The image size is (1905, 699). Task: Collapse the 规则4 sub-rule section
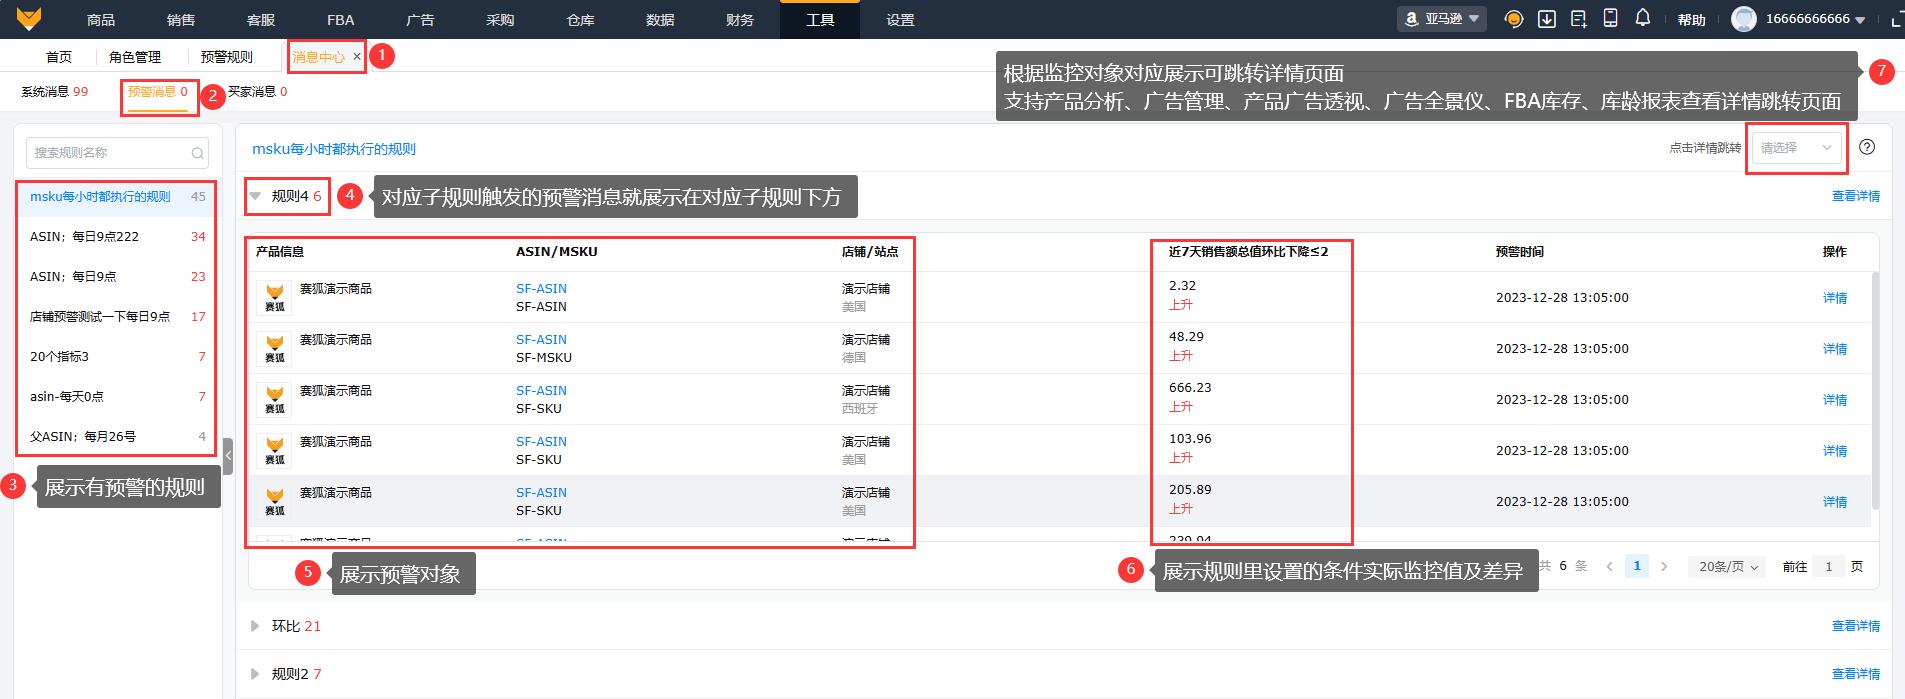(x=256, y=196)
